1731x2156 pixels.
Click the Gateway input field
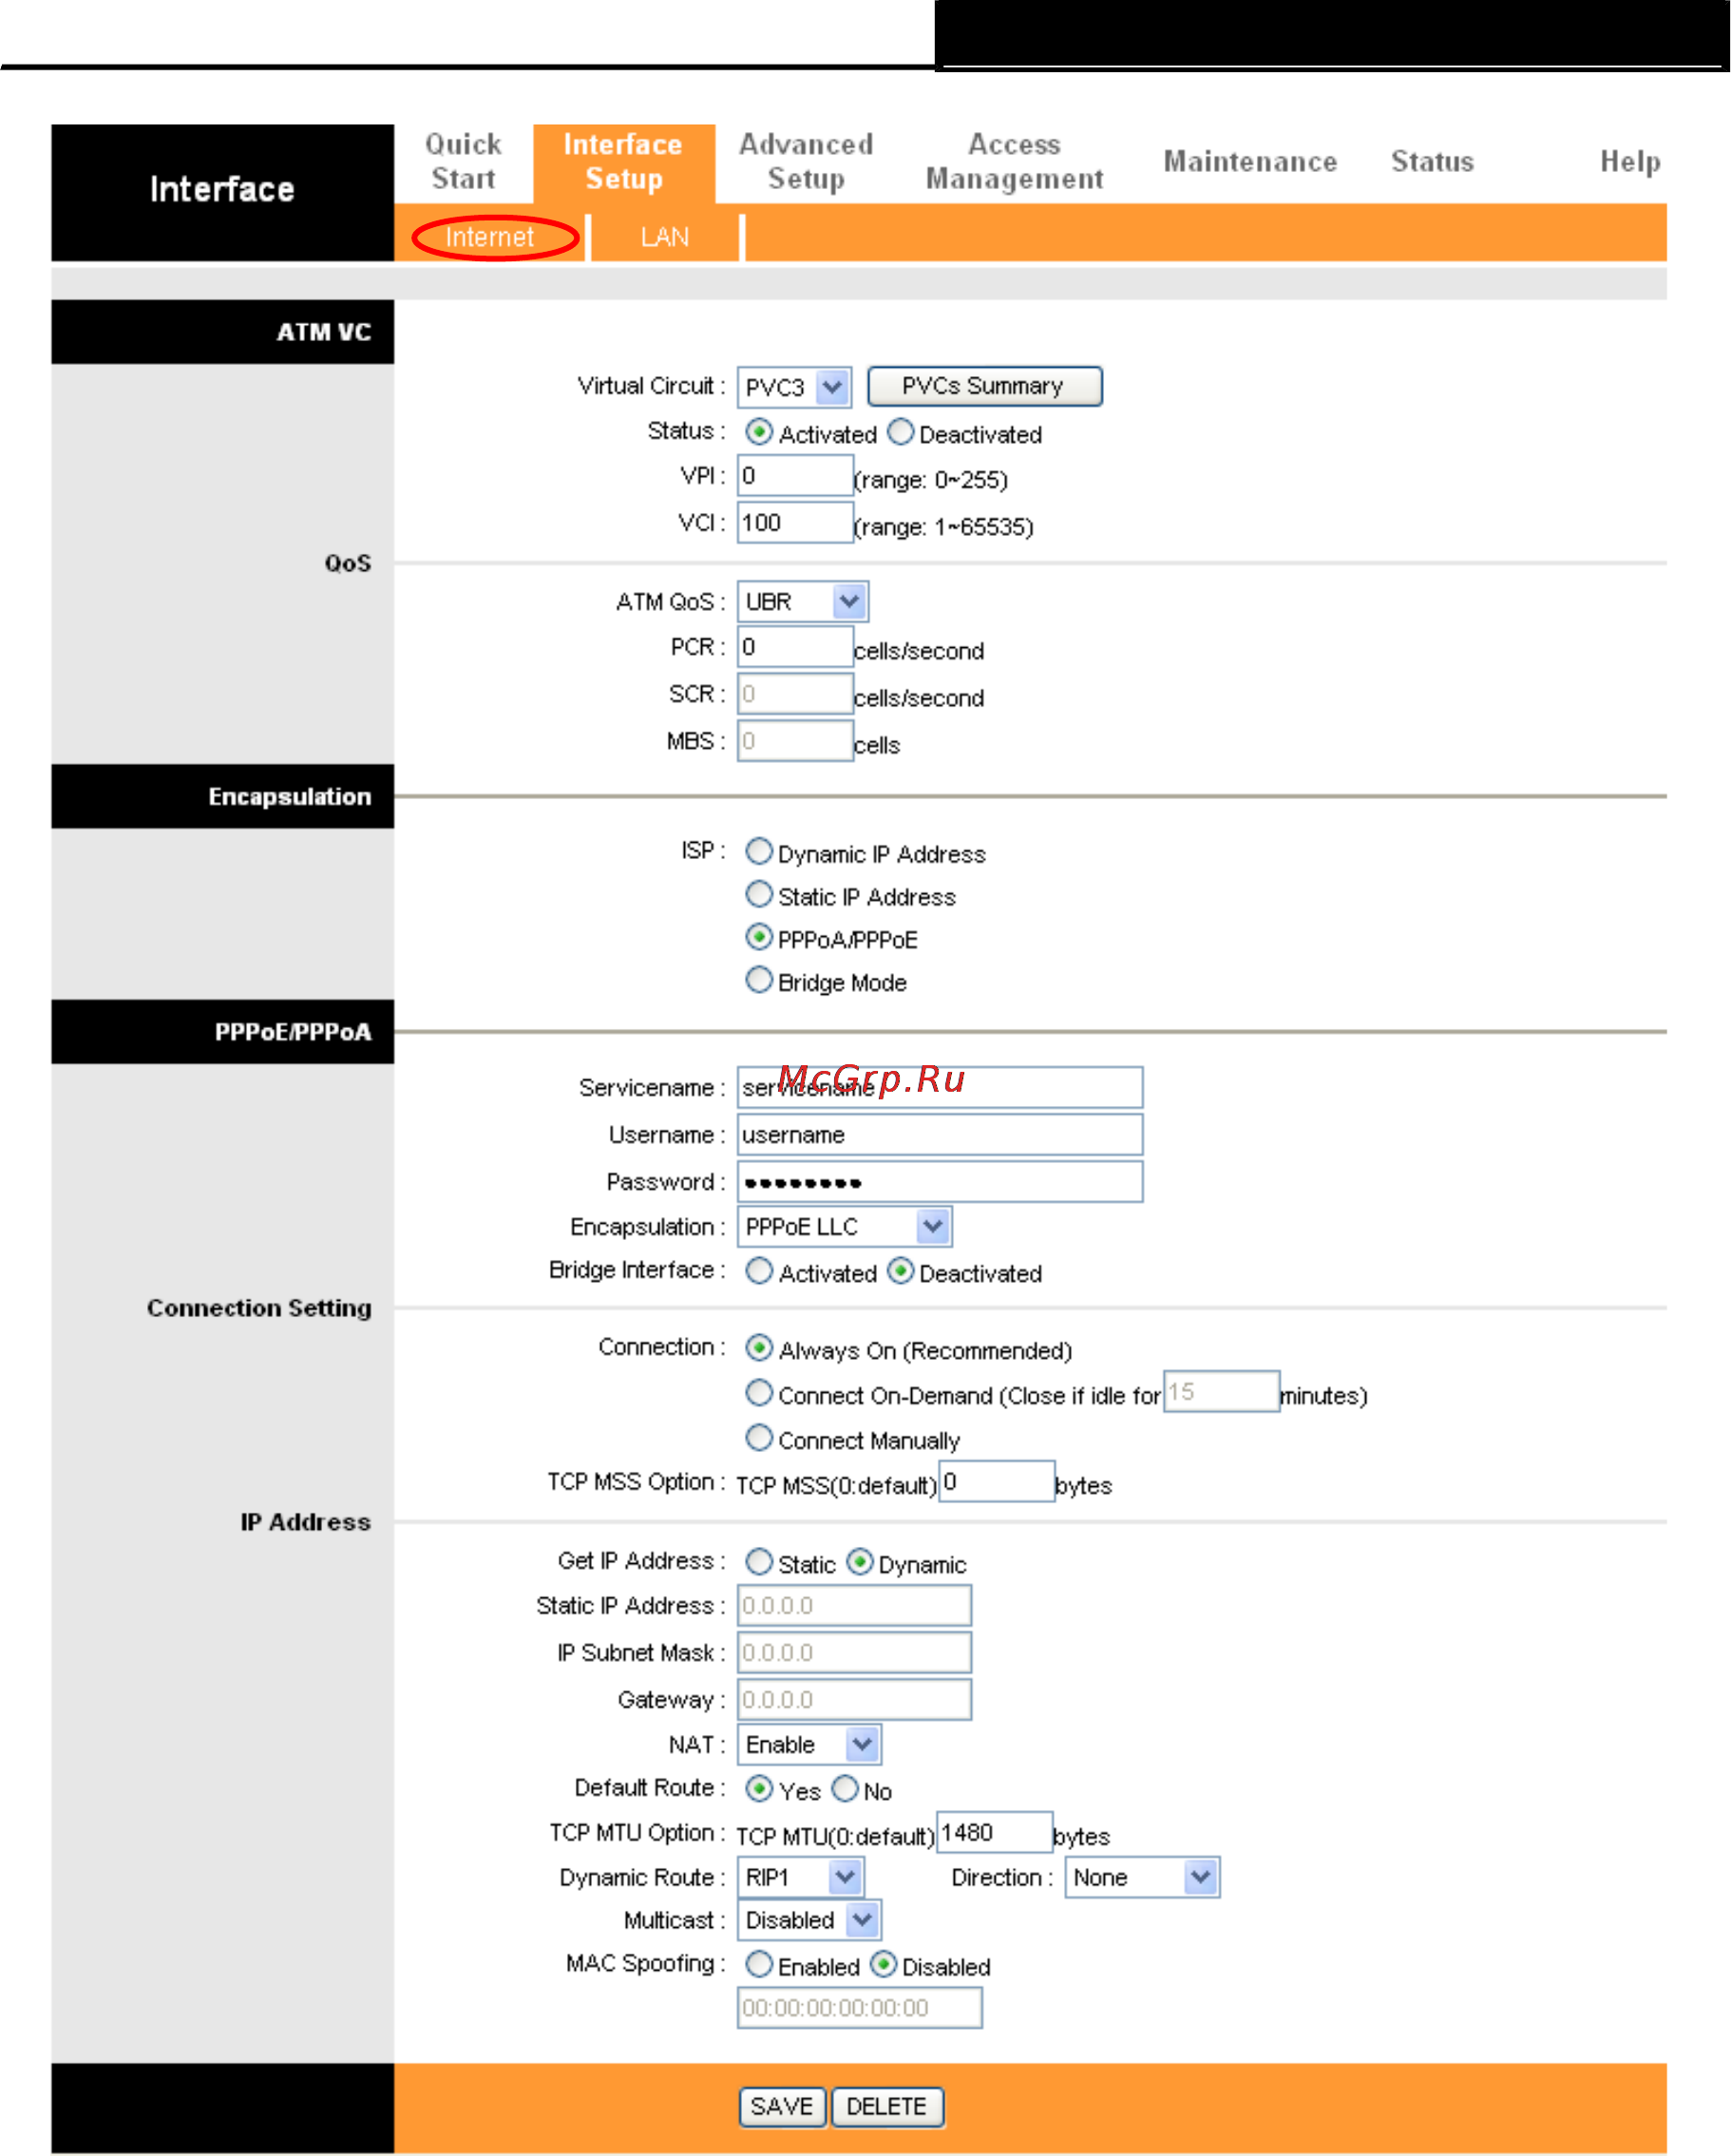tap(854, 1700)
